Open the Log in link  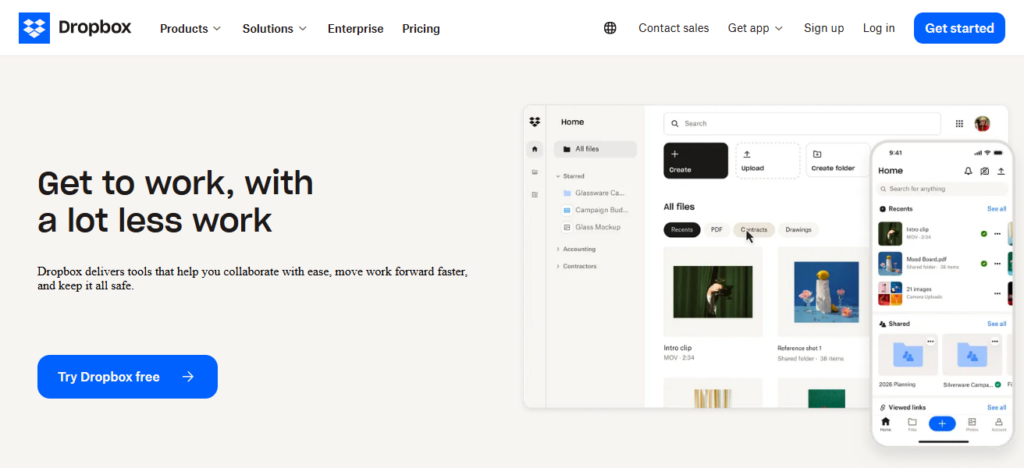coord(879,28)
